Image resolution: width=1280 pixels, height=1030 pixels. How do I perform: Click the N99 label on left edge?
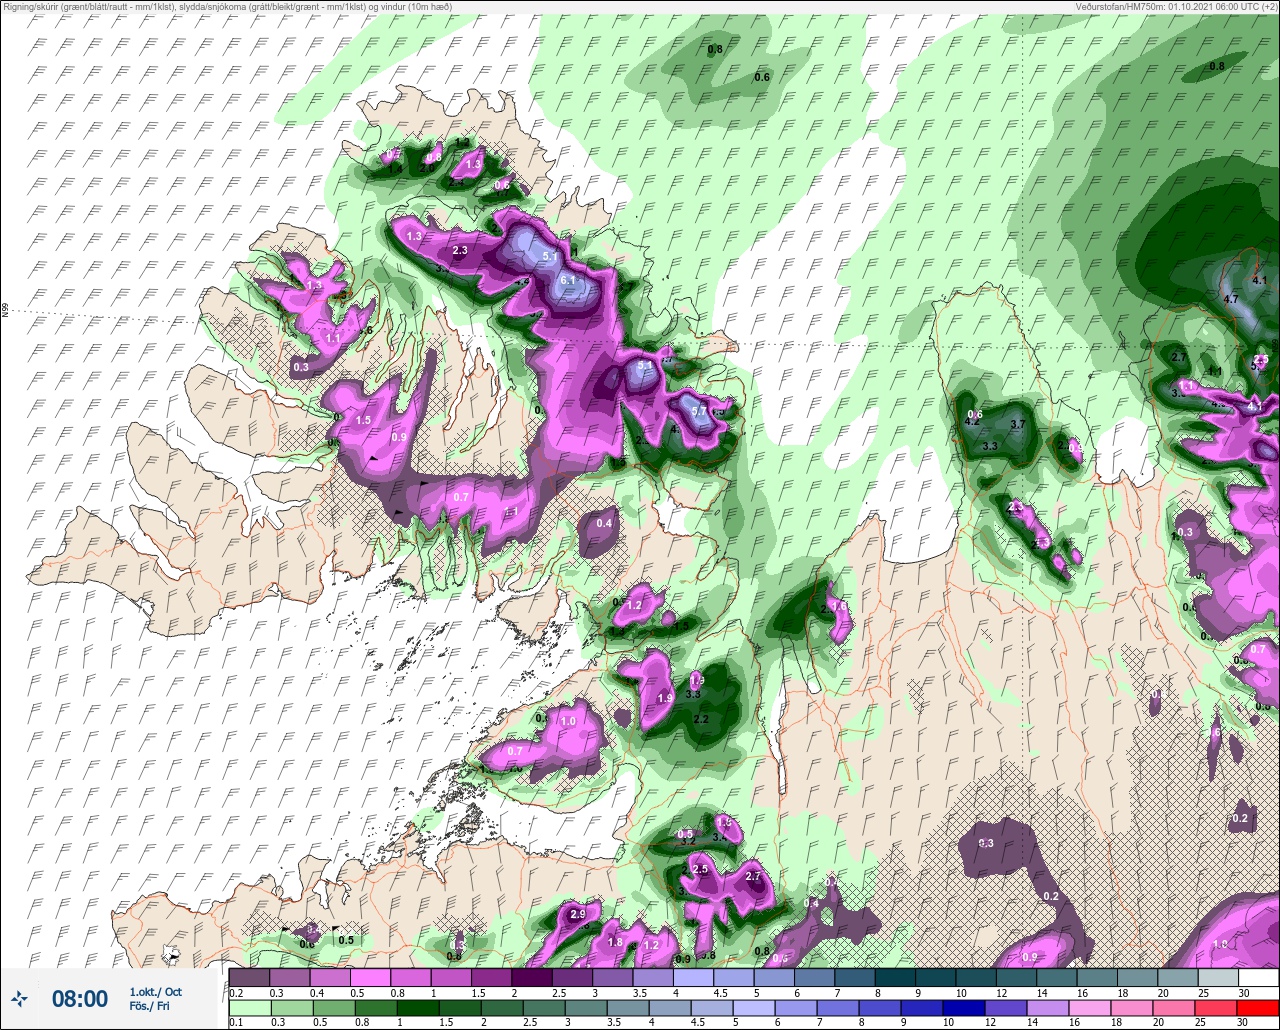pos(5,311)
